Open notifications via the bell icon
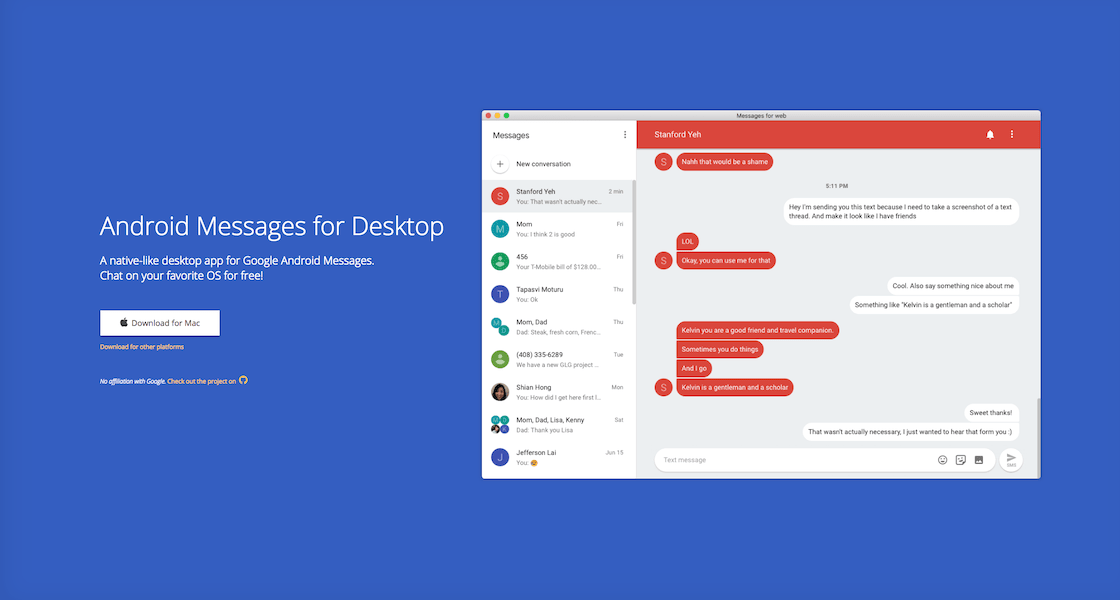Screen dimensions: 1120x600 click(990, 133)
